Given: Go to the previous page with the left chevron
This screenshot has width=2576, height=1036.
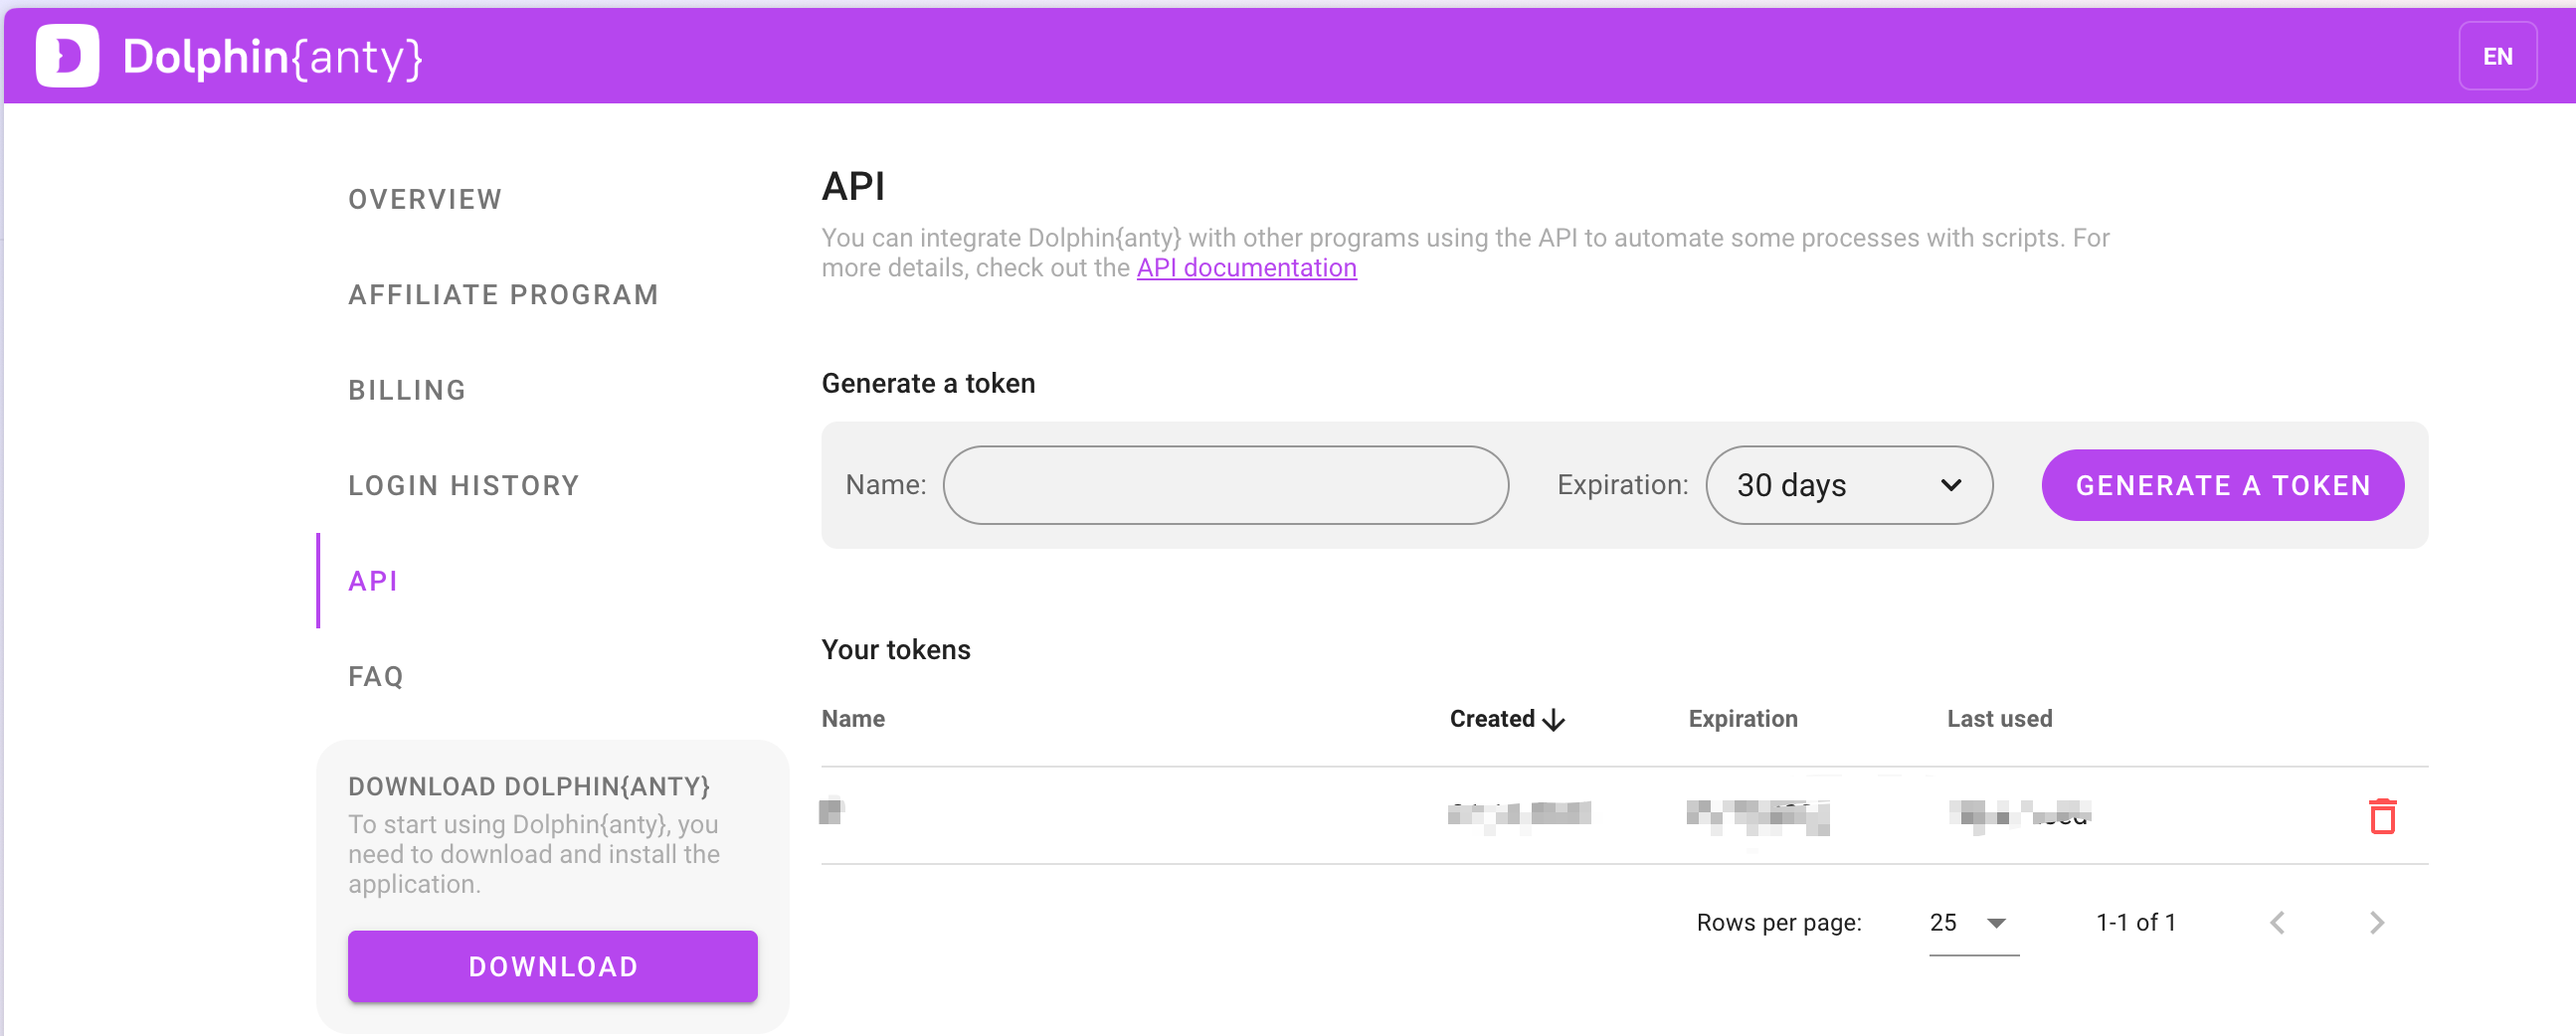Looking at the screenshot, I should pyautogui.click(x=2277, y=923).
